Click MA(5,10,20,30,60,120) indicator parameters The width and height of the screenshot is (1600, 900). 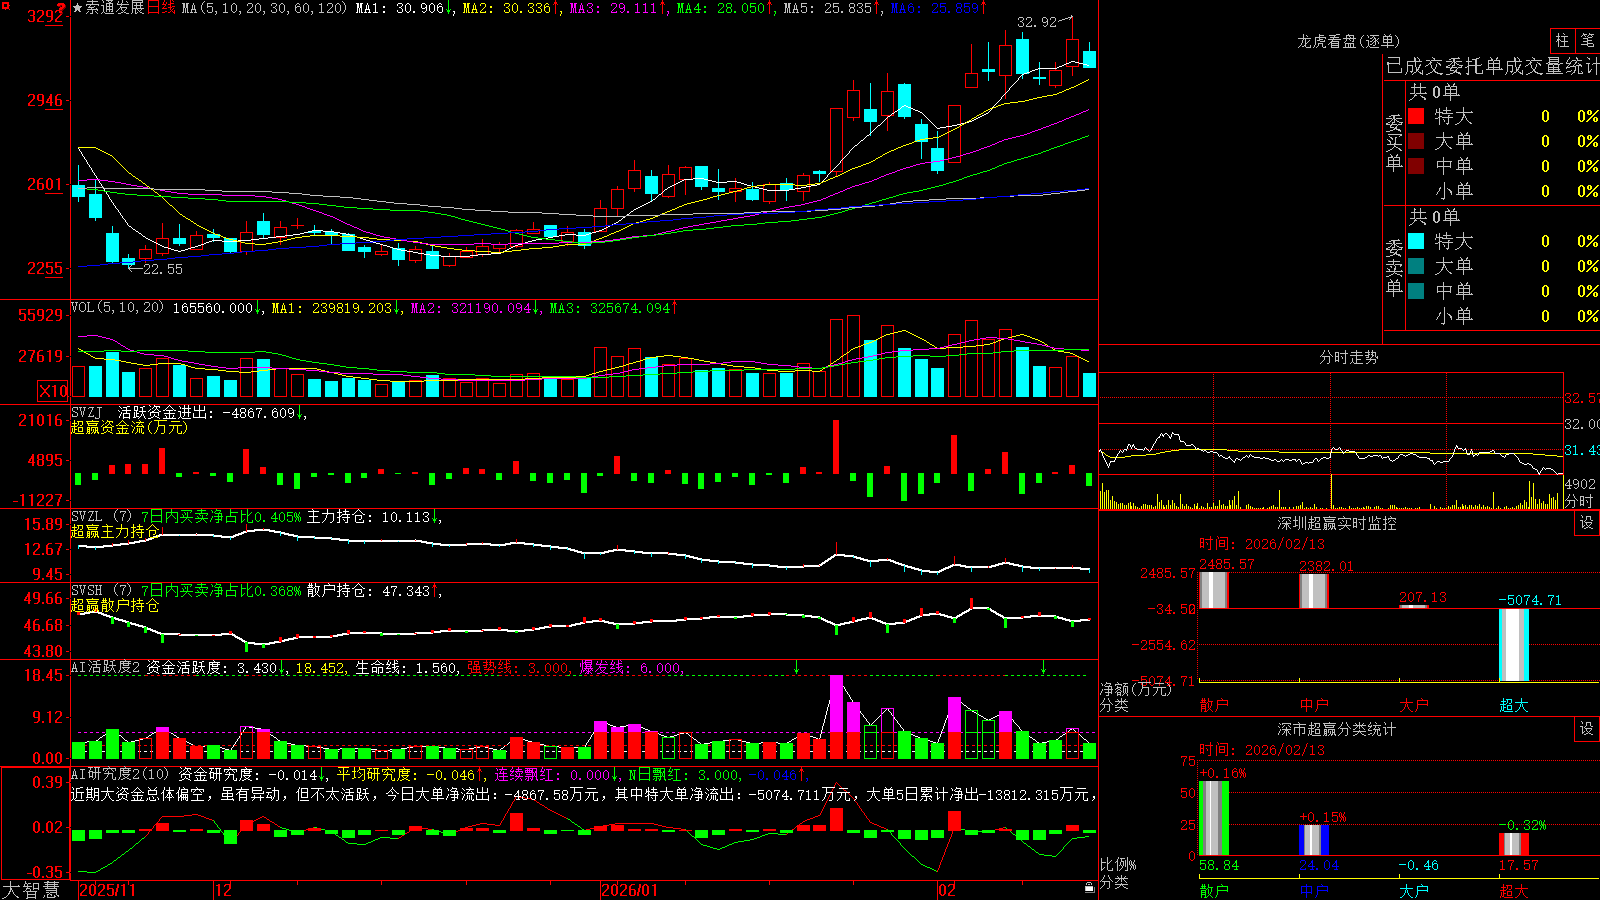point(264,8)
